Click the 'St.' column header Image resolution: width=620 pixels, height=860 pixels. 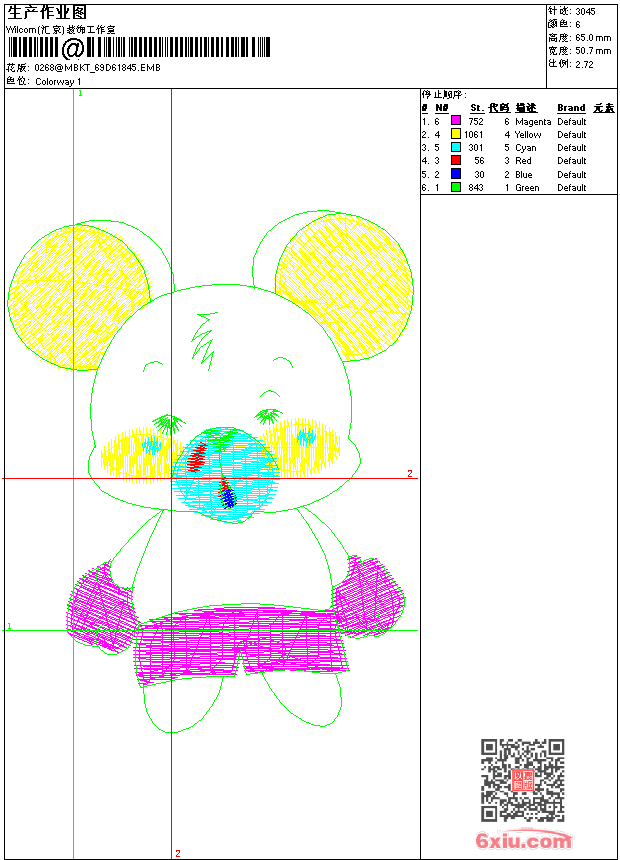click(x=477, y=108)
